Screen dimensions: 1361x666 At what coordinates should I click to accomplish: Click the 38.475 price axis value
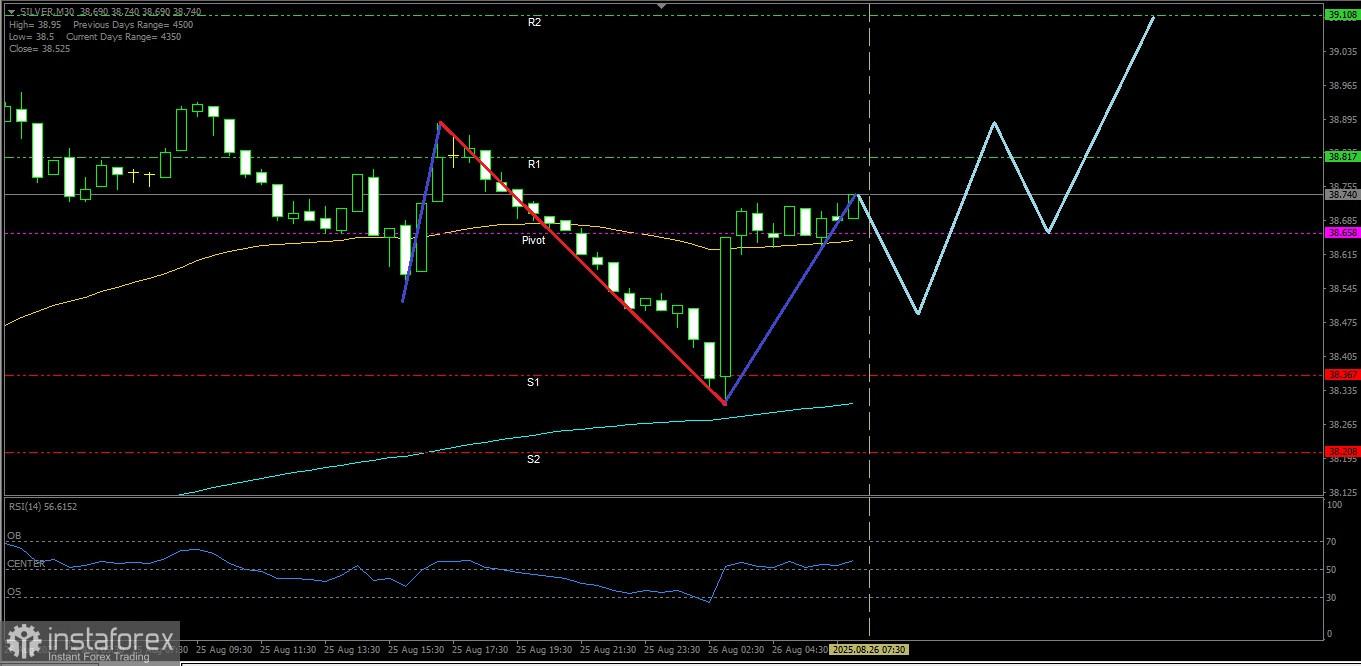(1342, 322)
